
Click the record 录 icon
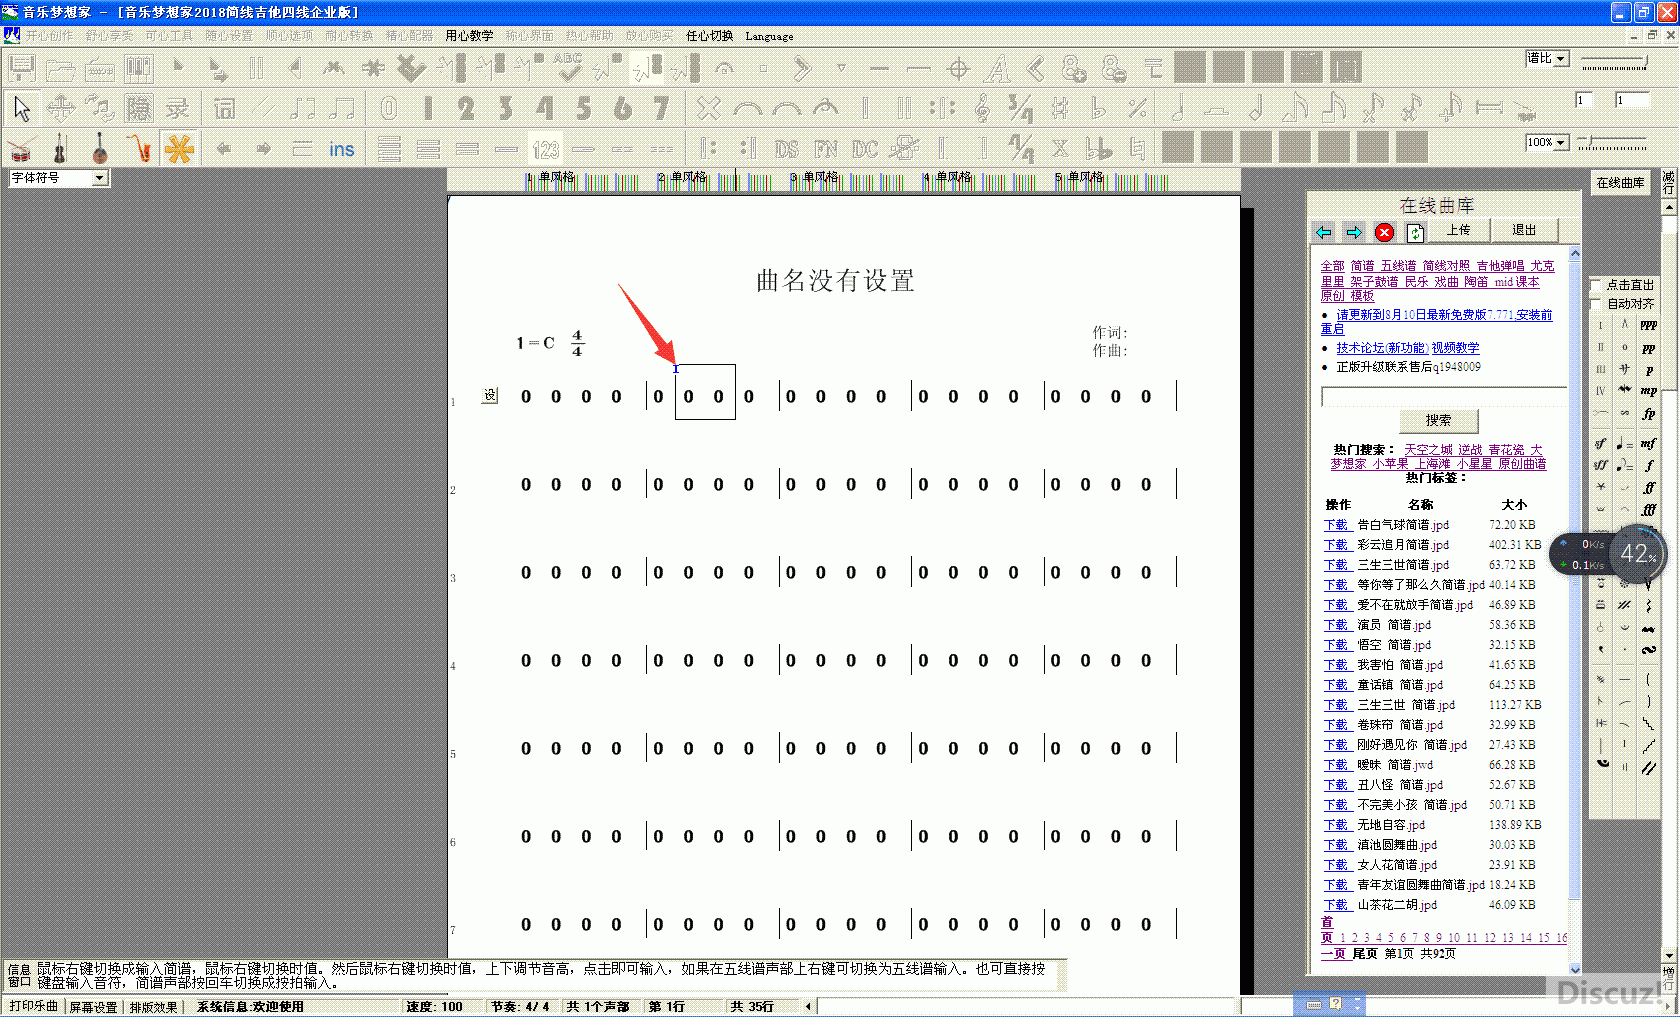click(177, 107)
